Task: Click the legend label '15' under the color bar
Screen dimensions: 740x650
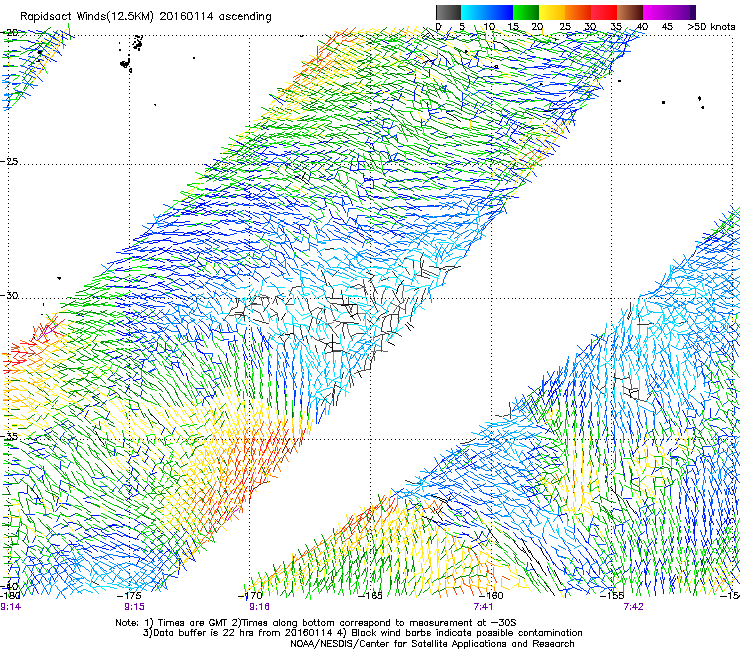Action: click(x=513, y=26)
